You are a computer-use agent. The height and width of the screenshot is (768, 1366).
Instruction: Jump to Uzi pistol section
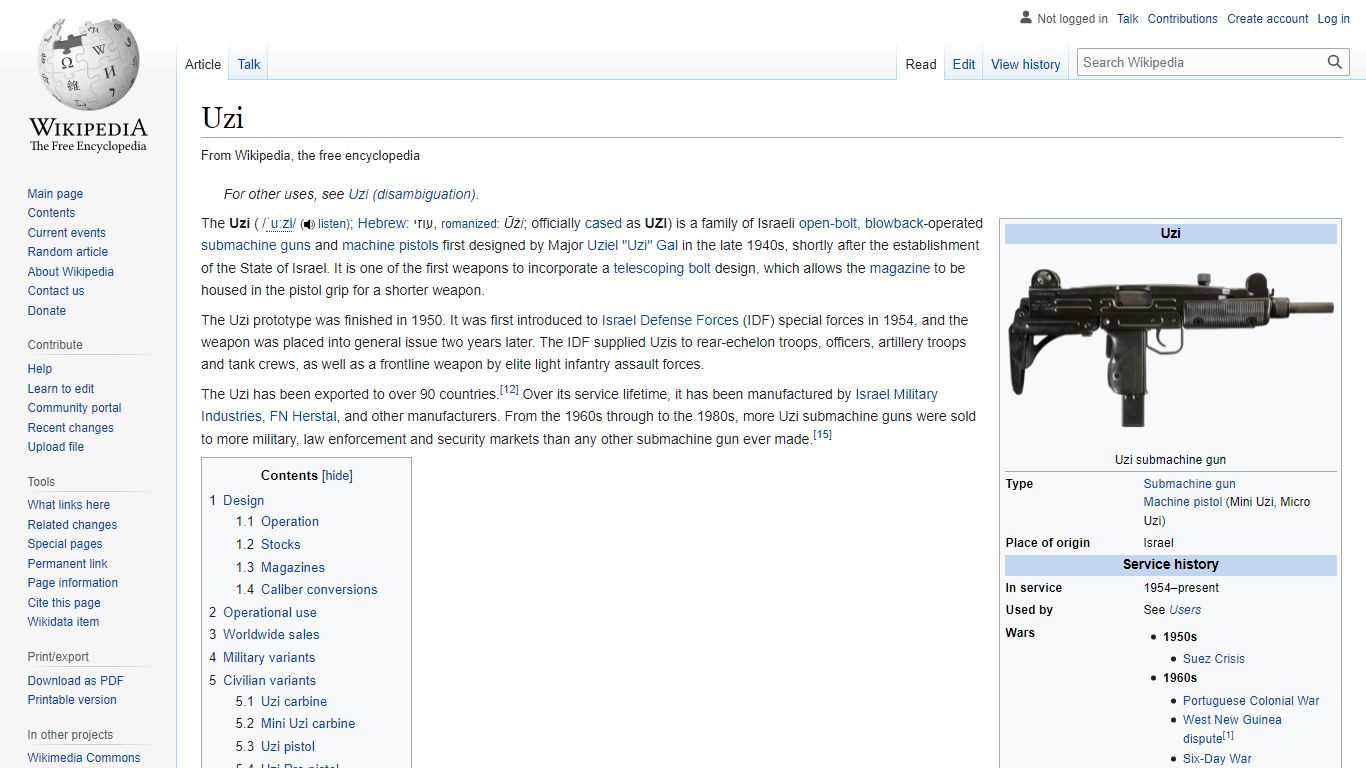pyautogui.click(x=288, y=747)
